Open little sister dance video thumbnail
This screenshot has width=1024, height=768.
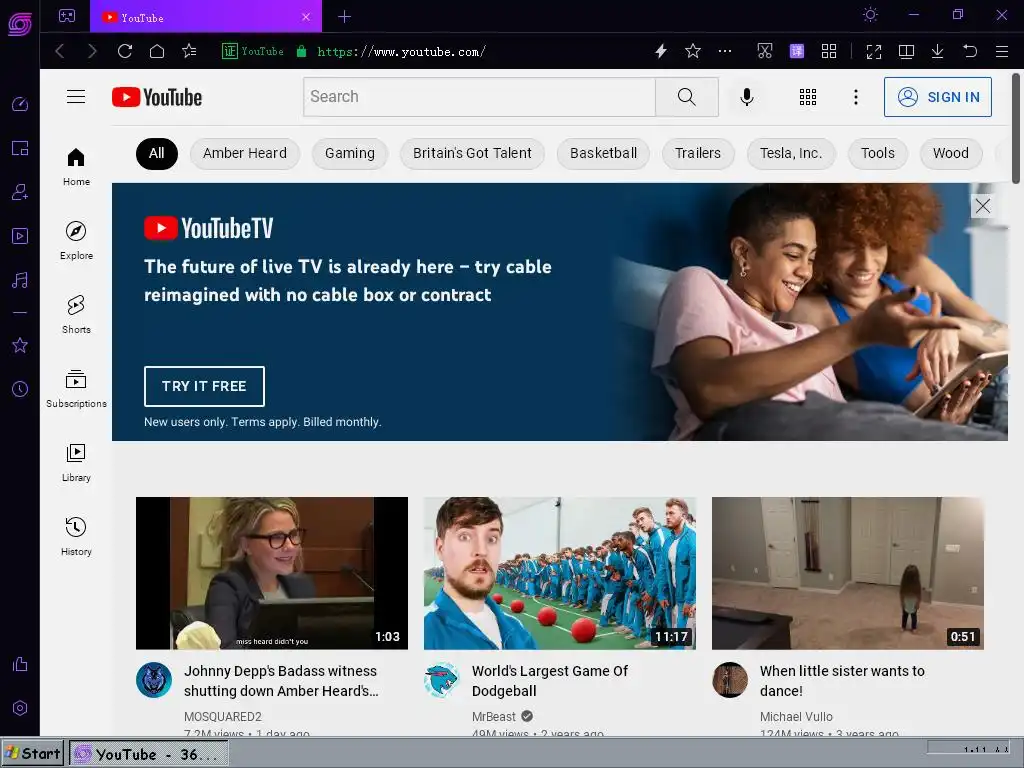(x=848, y=573)
